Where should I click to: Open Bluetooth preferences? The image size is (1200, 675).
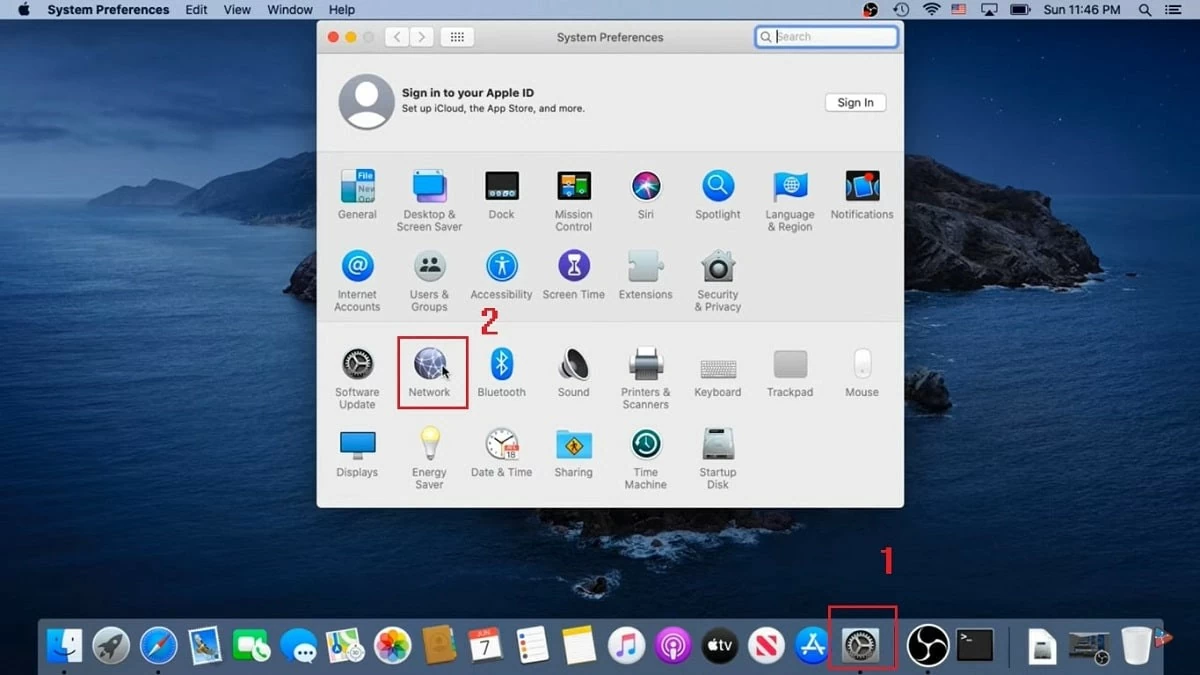[x=501, y=365]
